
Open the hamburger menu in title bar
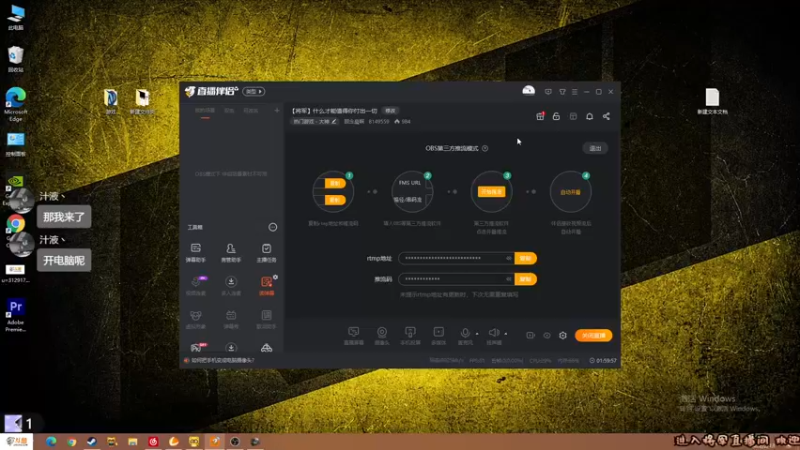(x=574, y=92)
